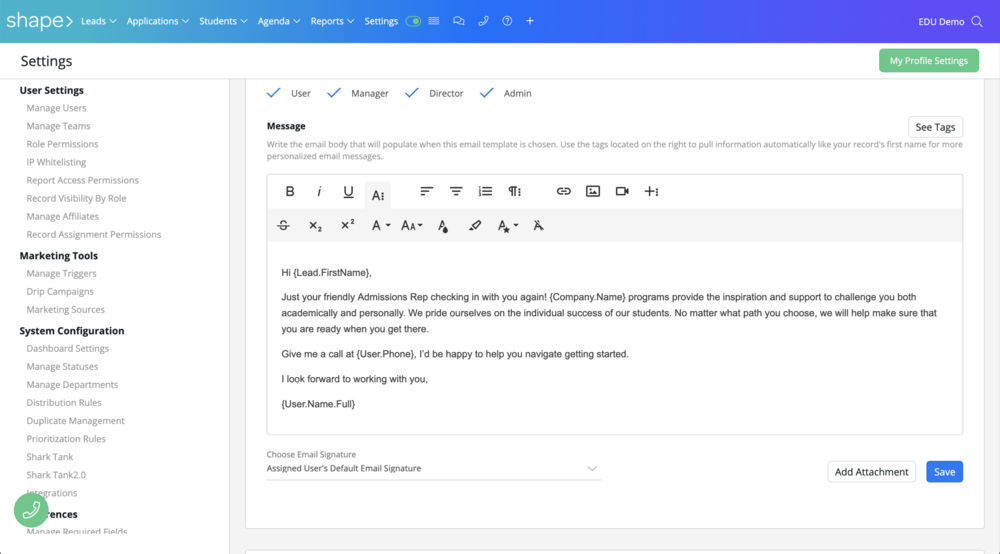
Task: Insert a hyperlink into the message
Action: (x=564, y=191)
